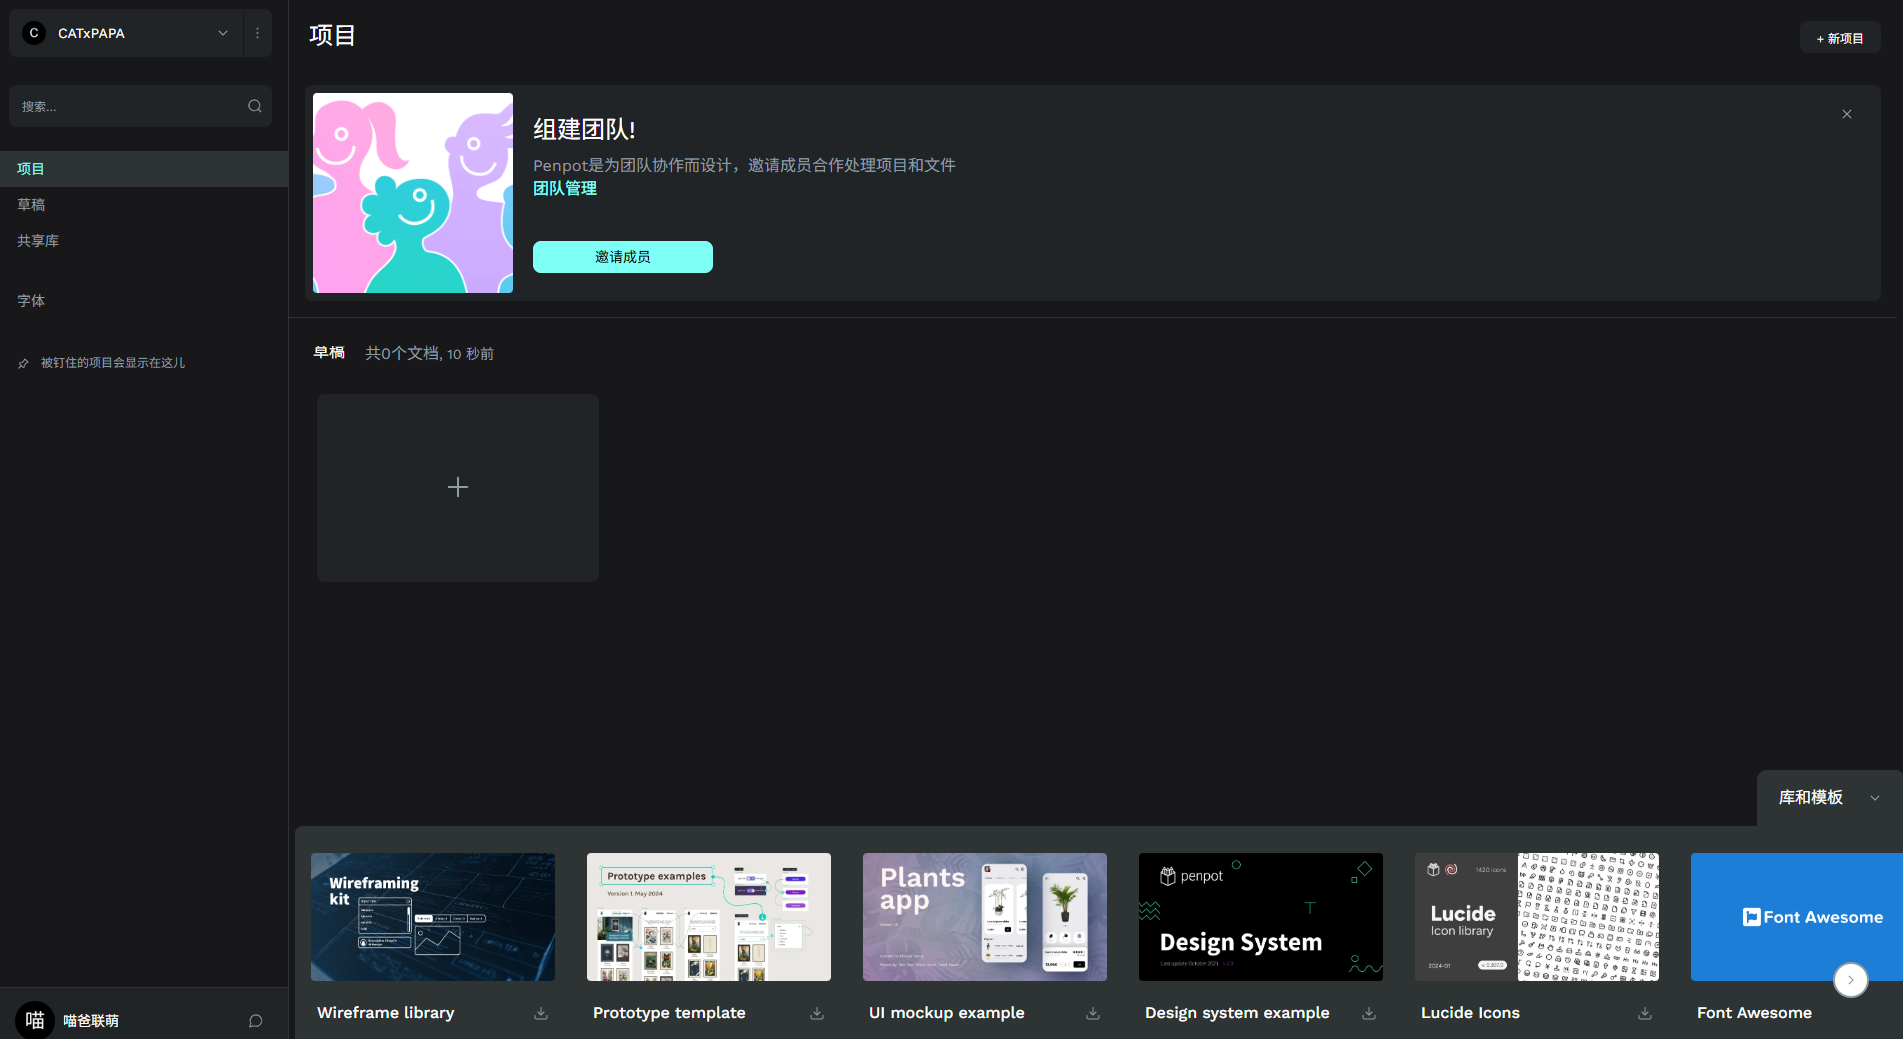Click the Prototype template label
The width and height of the screenshot is (1903, 1039).
[x=669, y=1013]
